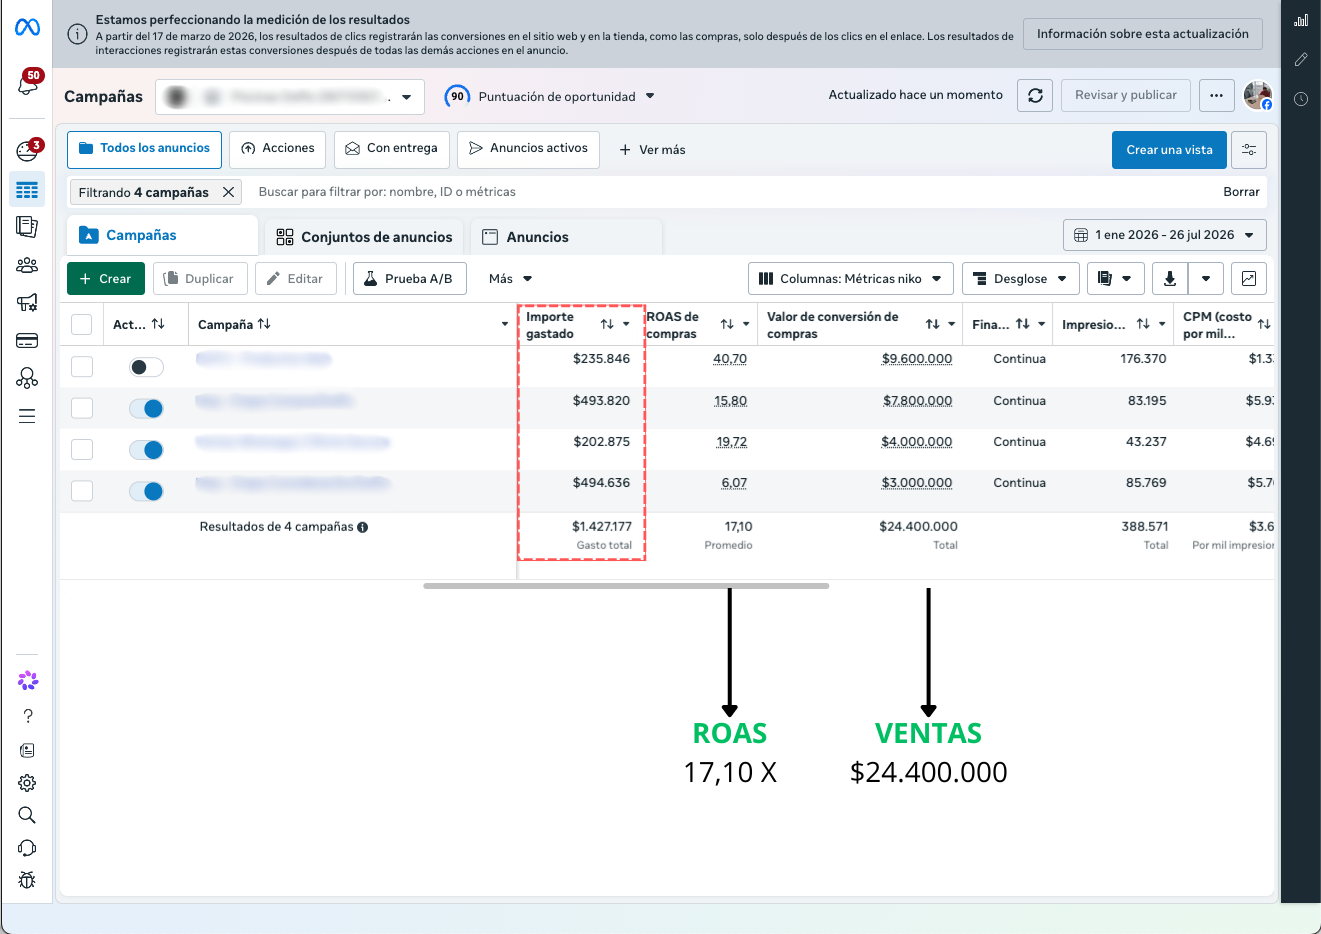Click the horizontal table scrollbar
Image resolution: width=1321 pixels, height=934 pixels.
point(626,586)
